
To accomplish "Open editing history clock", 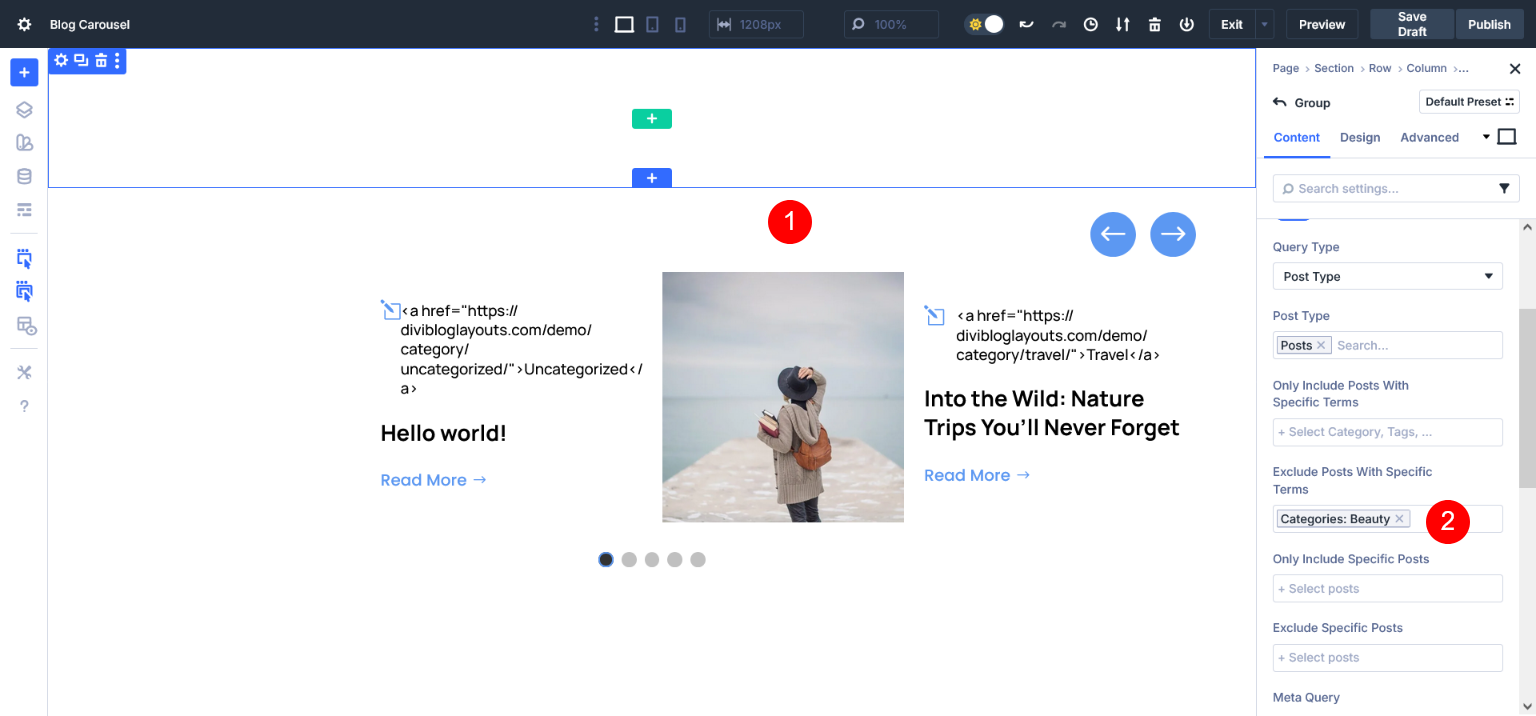I will pos(1091,24).
